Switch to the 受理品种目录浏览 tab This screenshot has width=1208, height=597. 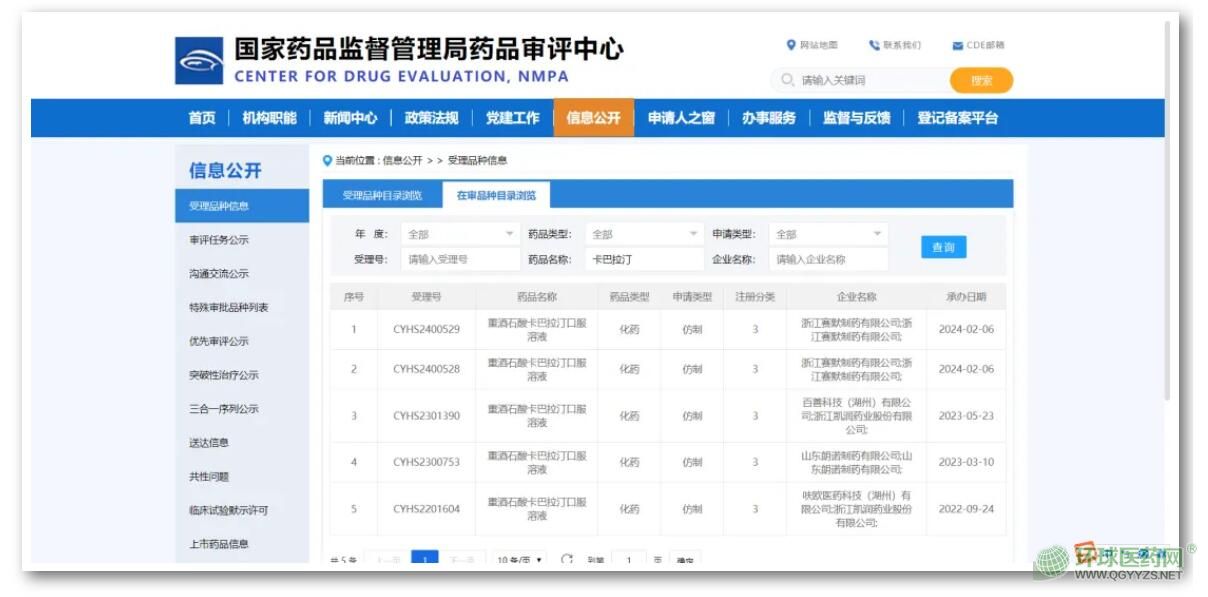382,195
